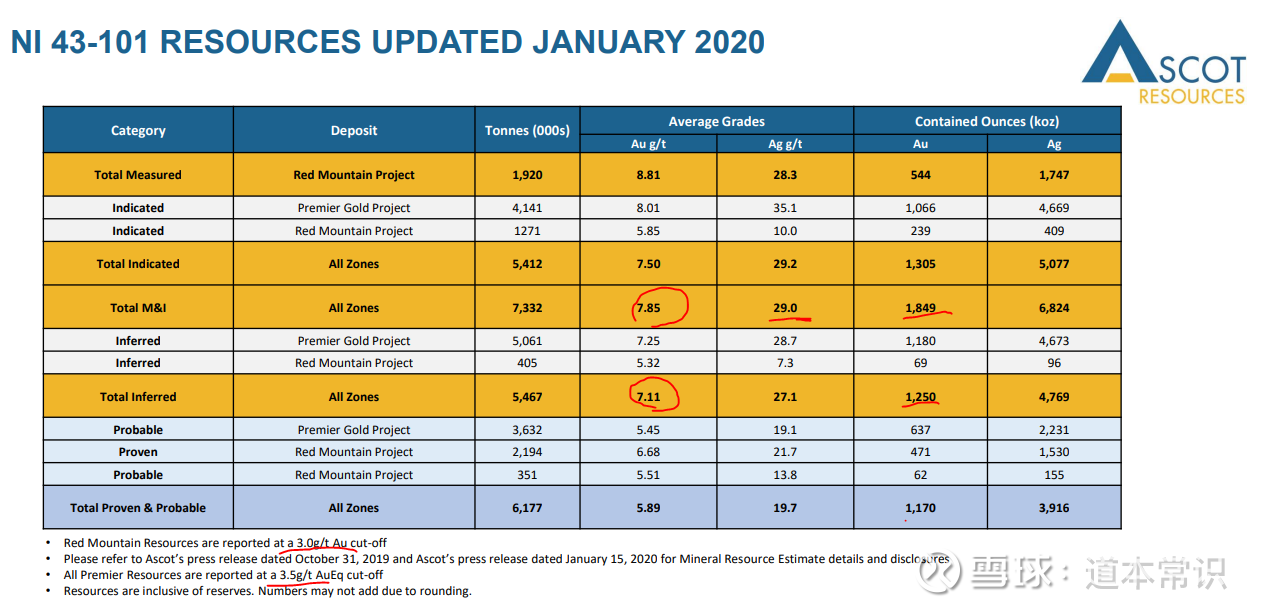Select the 7.50 Au grade value
This screenshot has height=612, width=1264.
coord(648,264)
